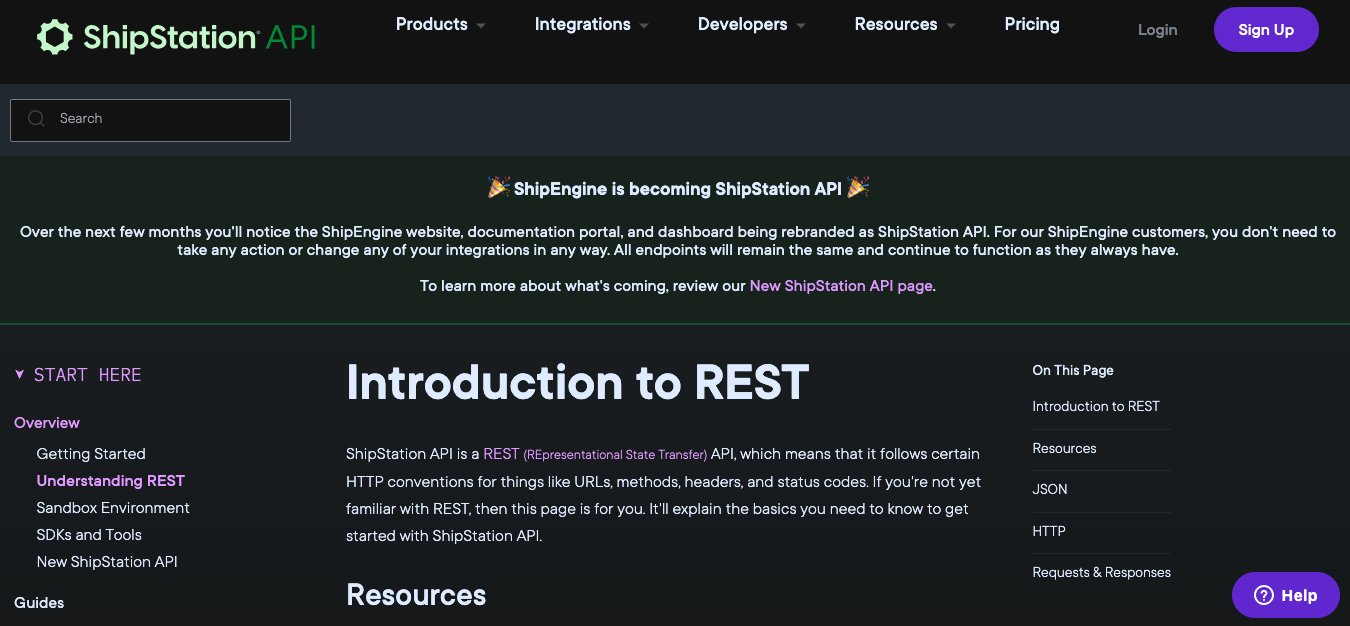Select Getting Started in the sidebar
The image size is (1350, 626).
coord(91,454)
